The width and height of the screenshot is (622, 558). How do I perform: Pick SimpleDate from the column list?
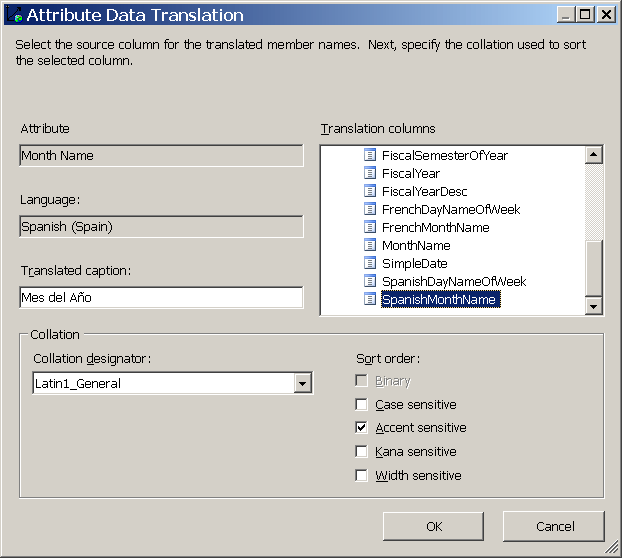[415, 263]
